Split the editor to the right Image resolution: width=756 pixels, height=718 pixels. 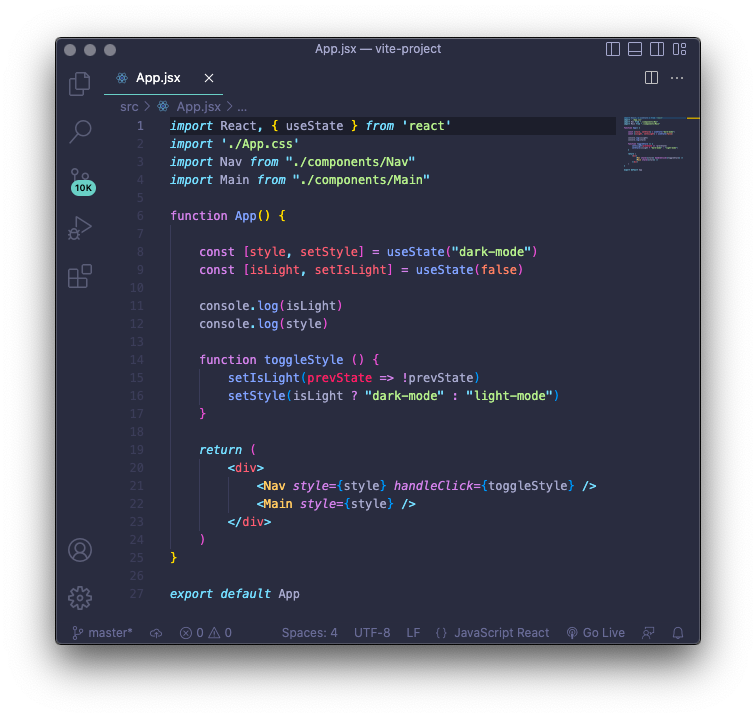coord(651,78)
